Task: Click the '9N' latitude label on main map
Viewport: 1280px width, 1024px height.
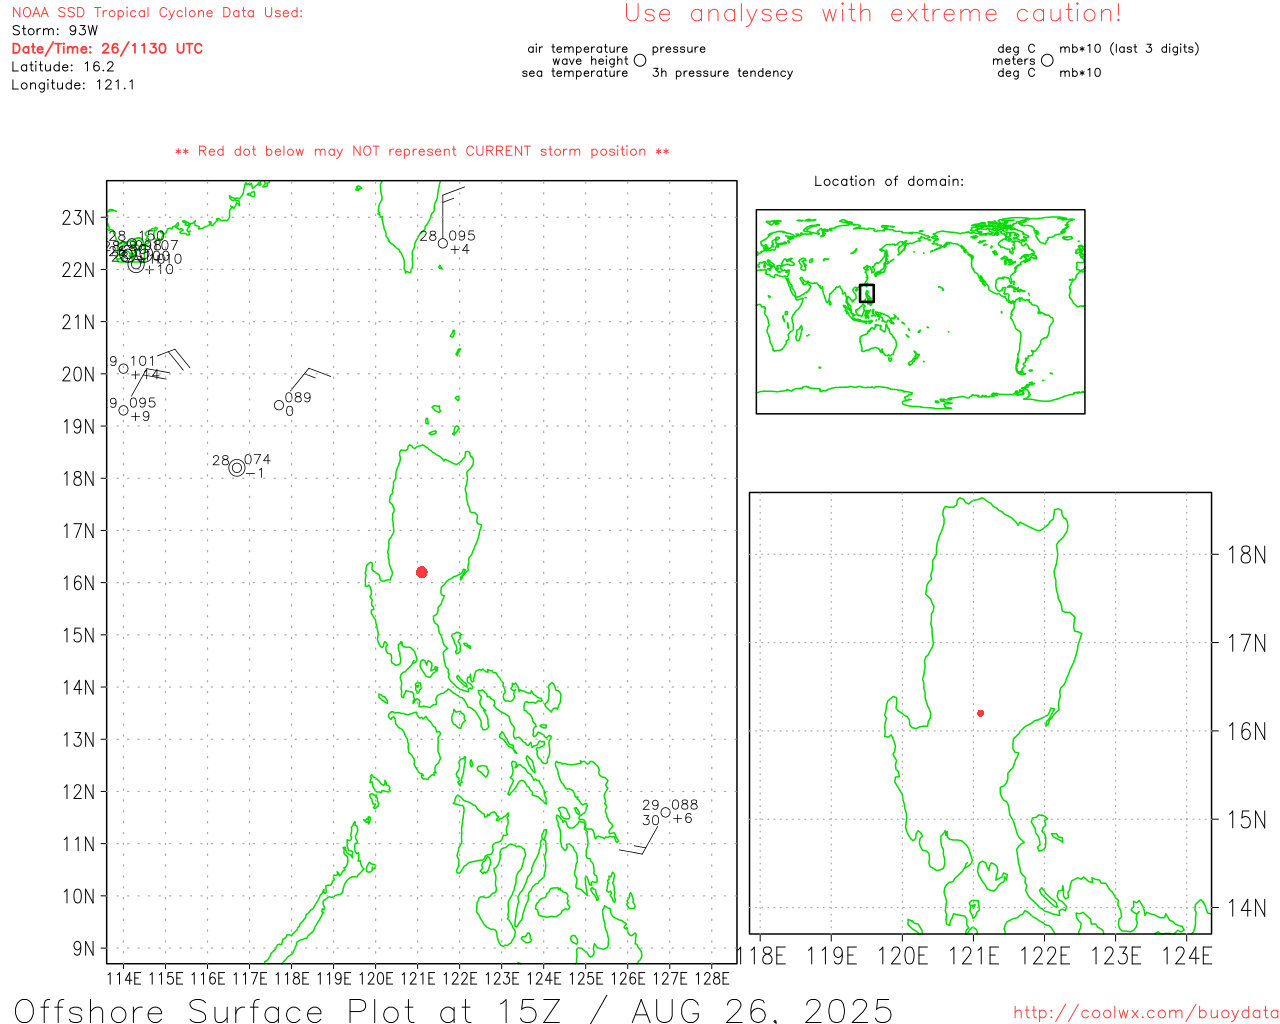Action: pos(84,949)
